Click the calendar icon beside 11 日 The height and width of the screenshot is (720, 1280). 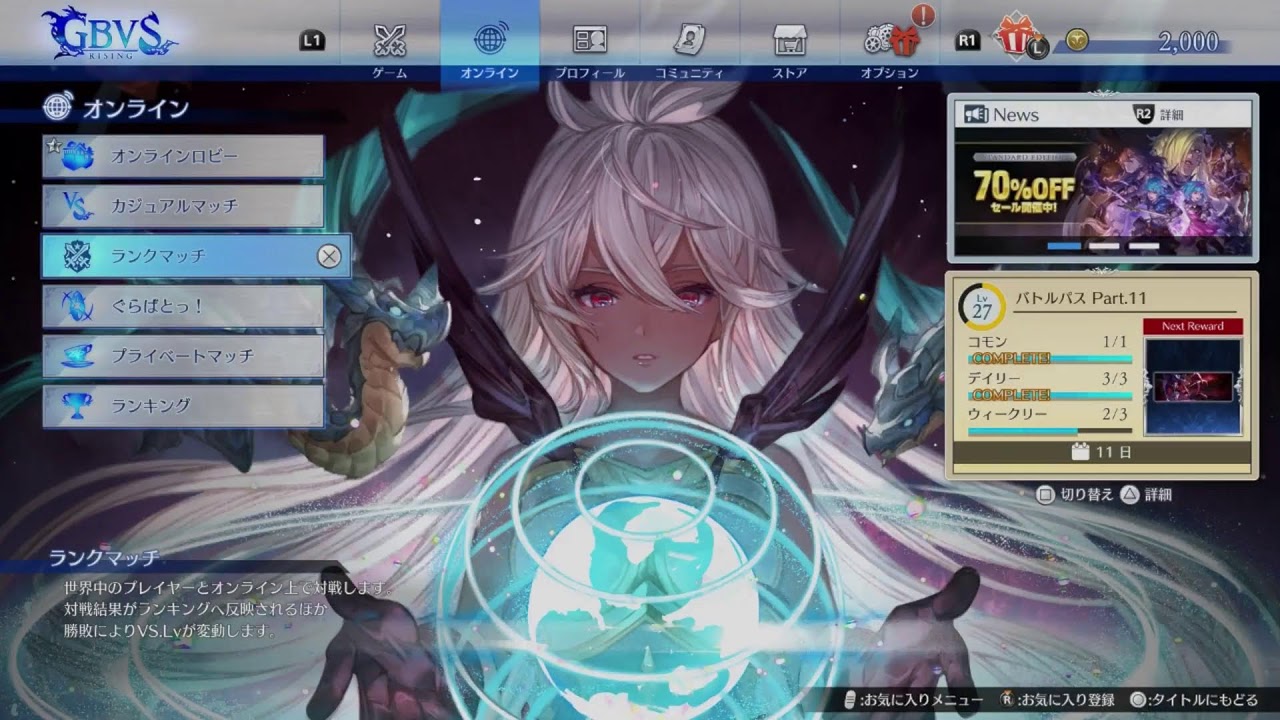click(x=1079, y=452)
